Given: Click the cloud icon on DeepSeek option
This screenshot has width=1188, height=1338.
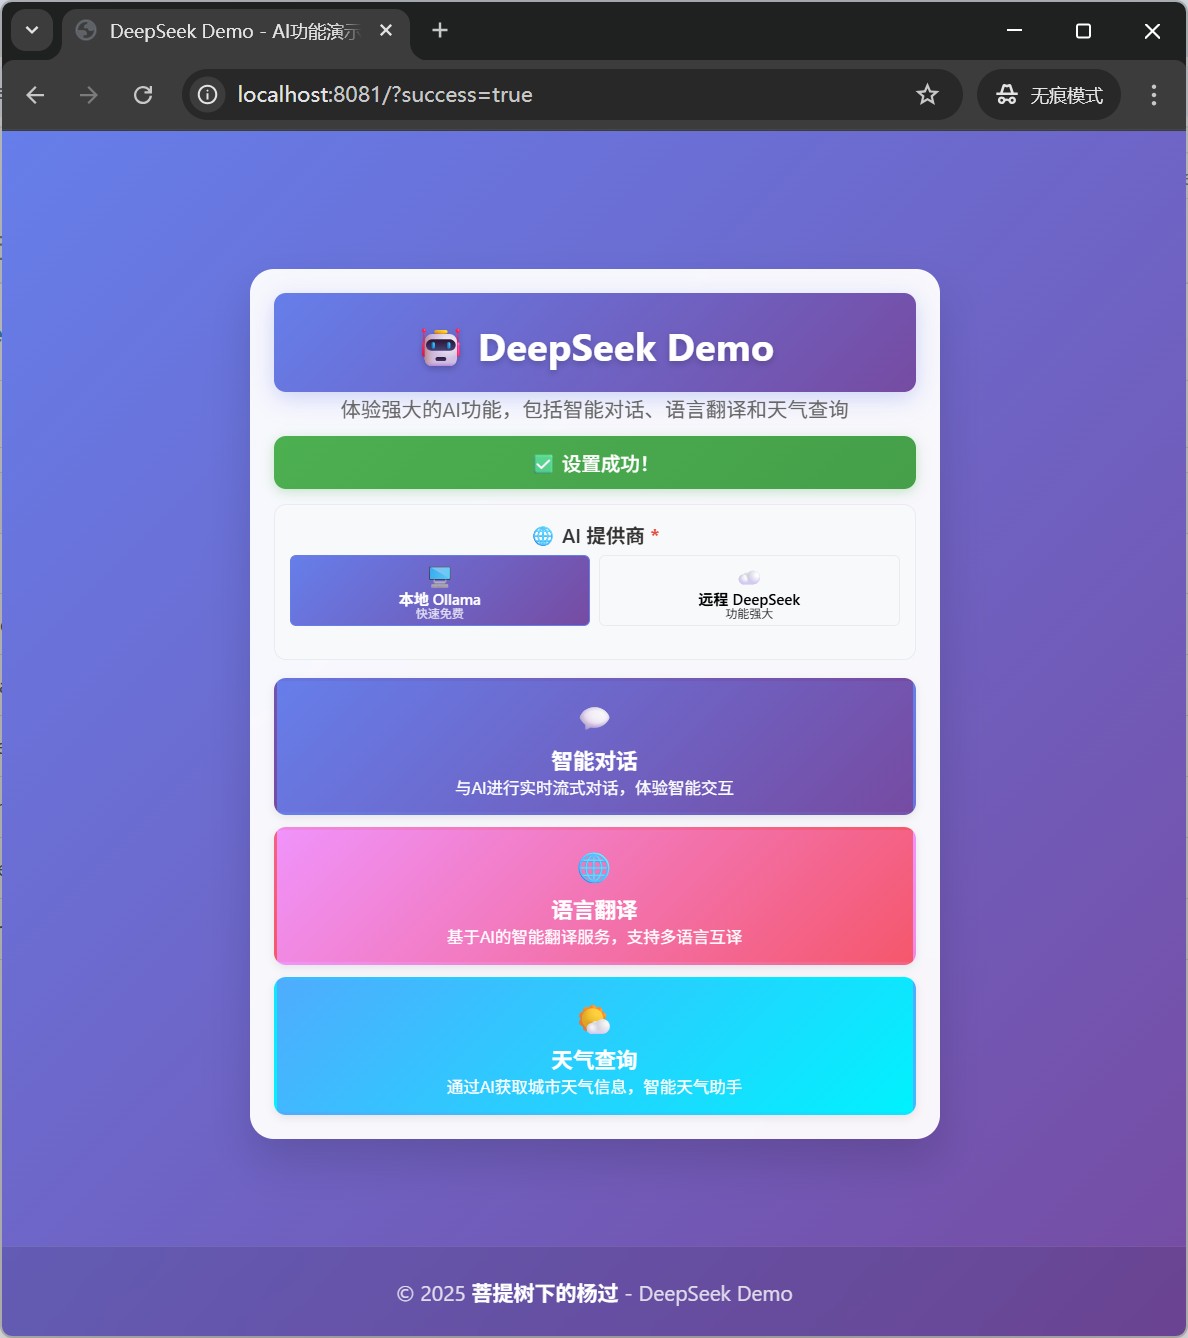Looking at the screenshot, I should point(749,577).
